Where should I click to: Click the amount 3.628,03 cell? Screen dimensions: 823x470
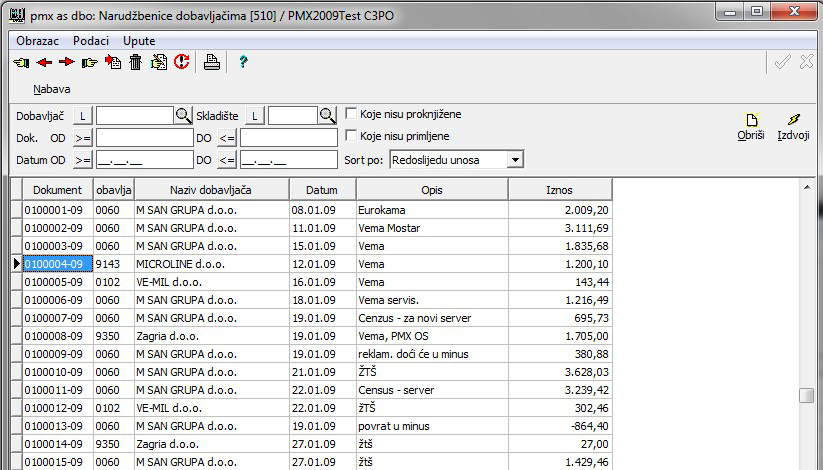tap(560, 372)
